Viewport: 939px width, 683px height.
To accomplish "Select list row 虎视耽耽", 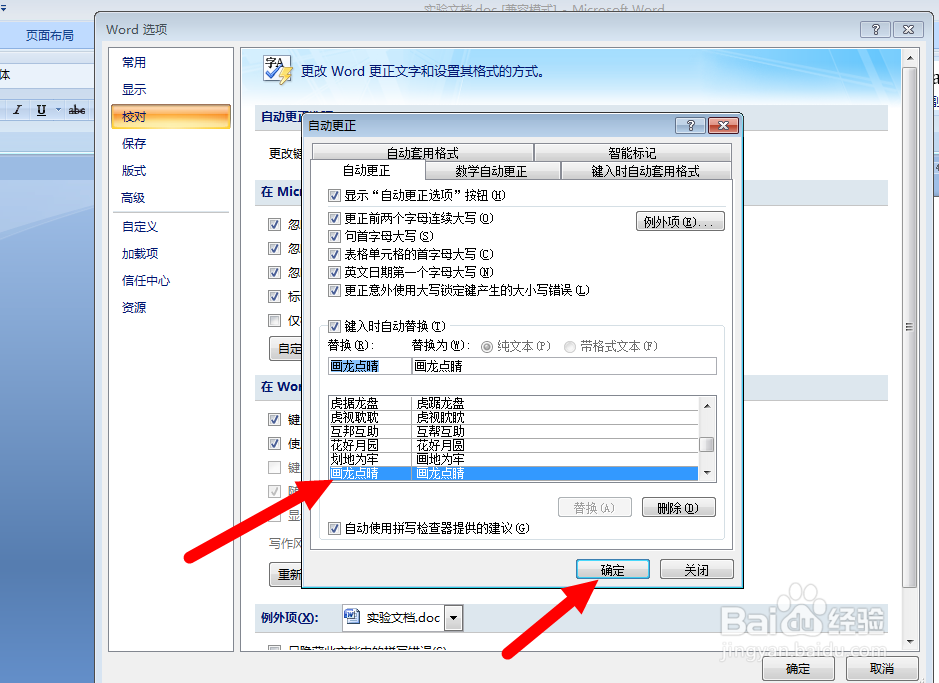I will click(x=513, y=417).
